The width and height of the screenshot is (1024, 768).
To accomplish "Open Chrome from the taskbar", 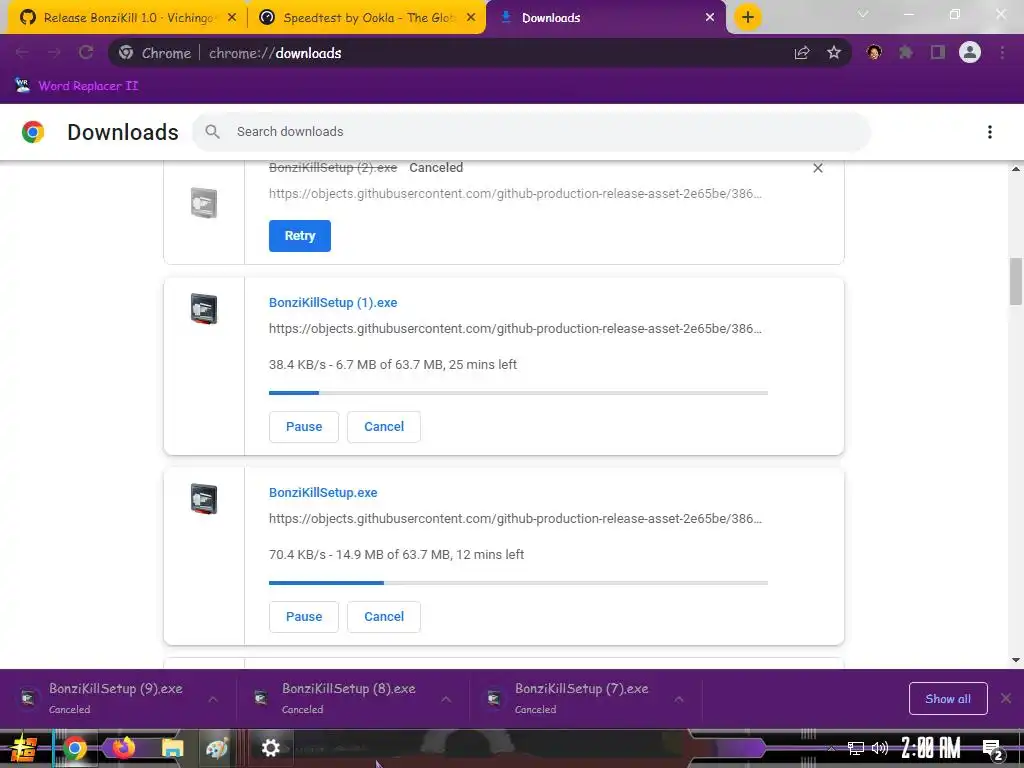I will pos(74,748).
